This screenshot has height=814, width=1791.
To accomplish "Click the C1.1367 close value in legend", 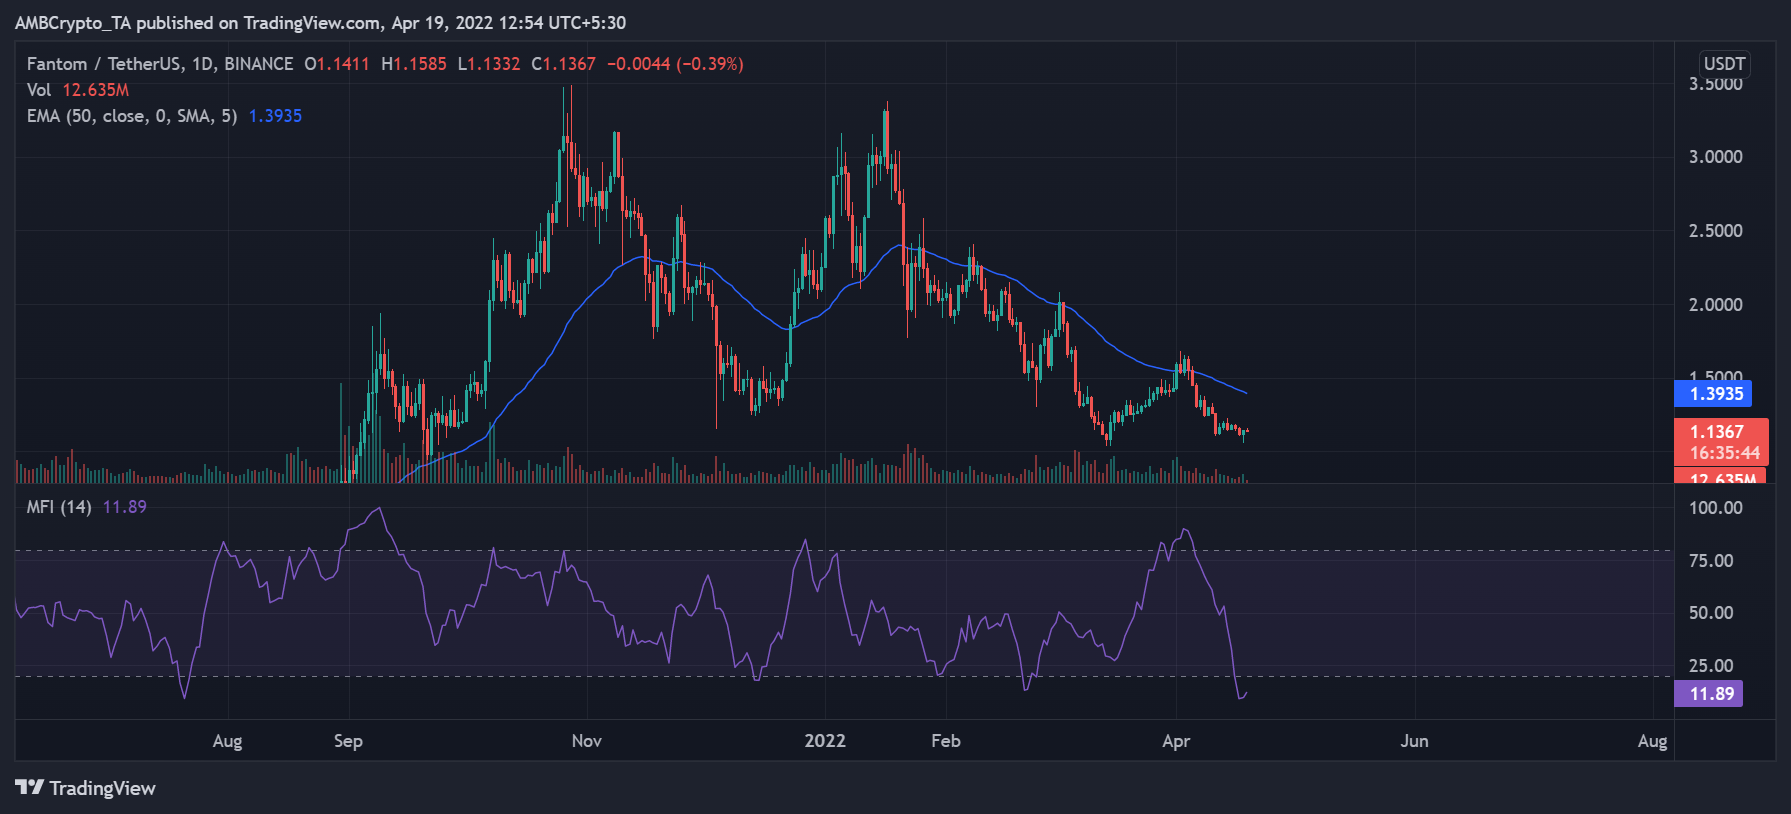I will [x=563, y=64].
